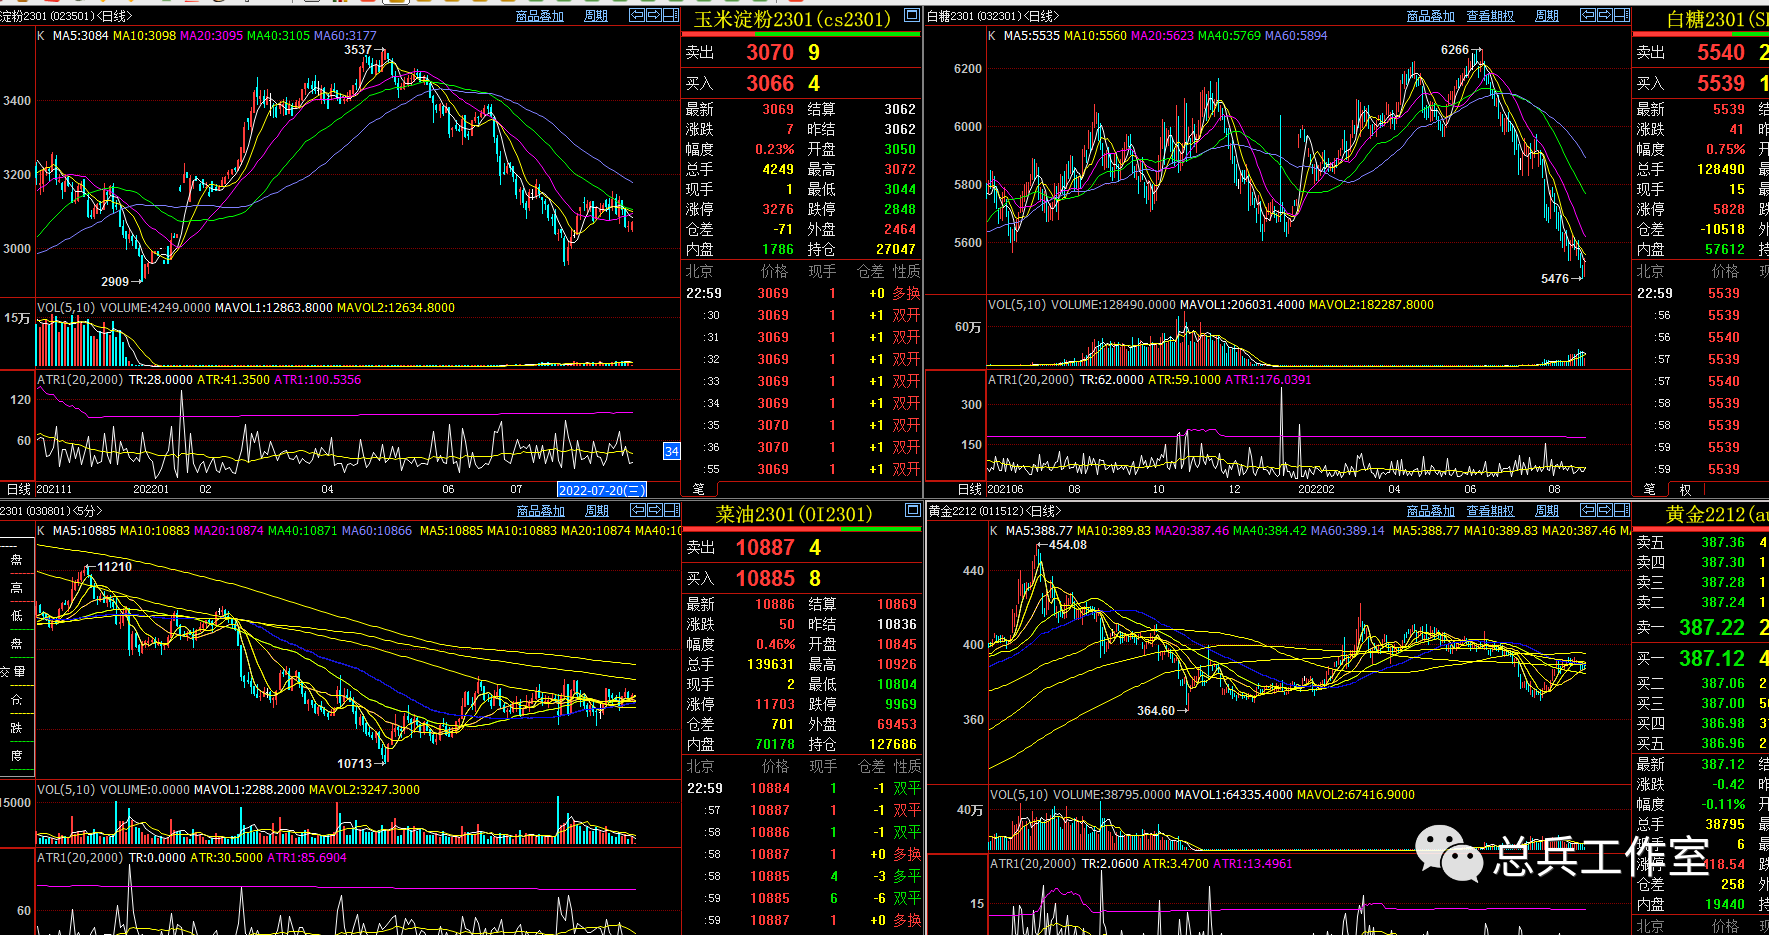This screenshot has height=935, width=1769.
Task: Click back arrow icon in gold chart header
Action: 1588,510
